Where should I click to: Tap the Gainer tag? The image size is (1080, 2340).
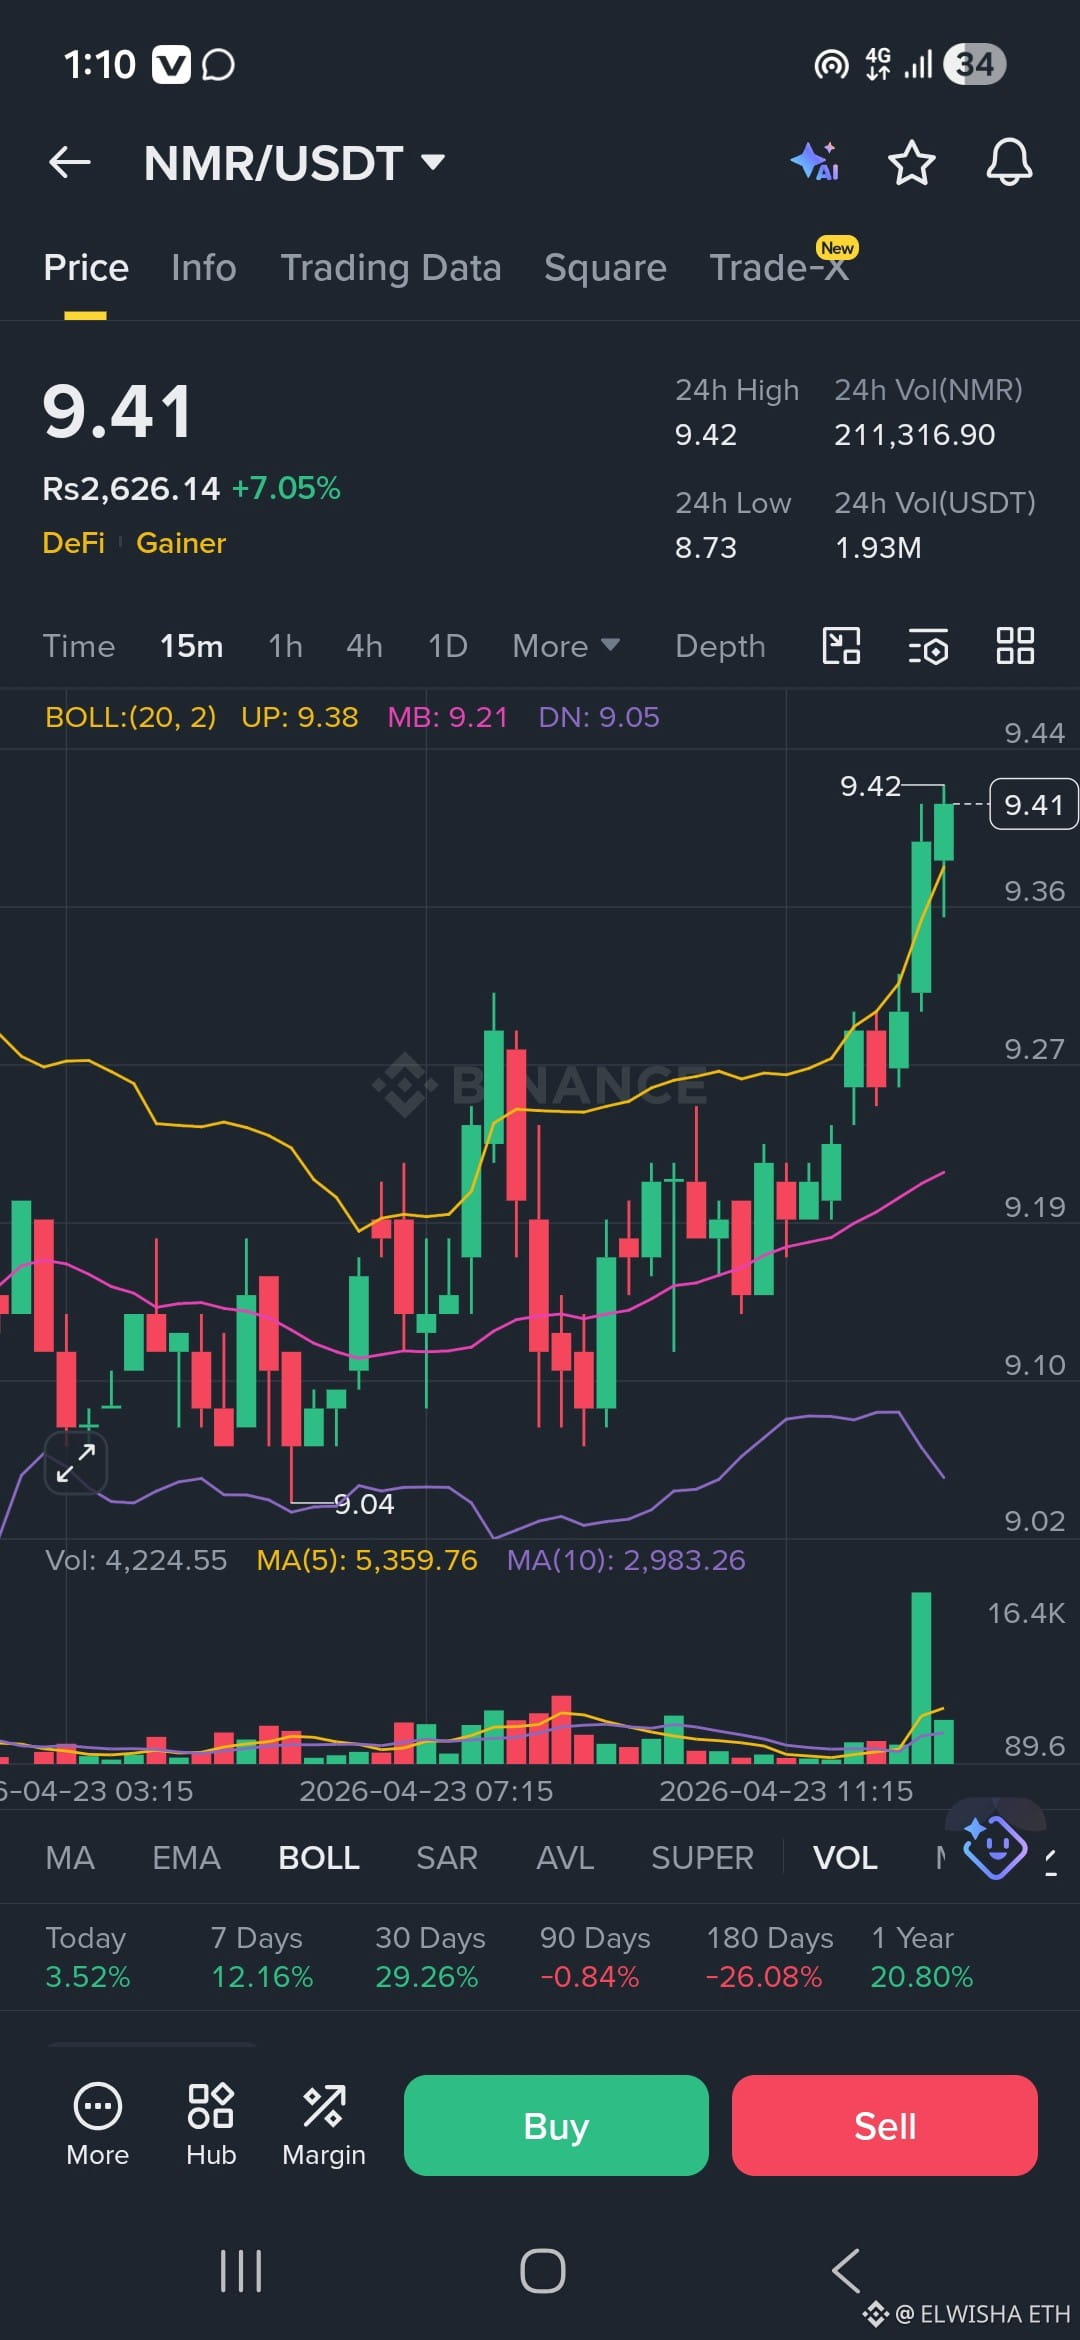click(x=181, y=543)
